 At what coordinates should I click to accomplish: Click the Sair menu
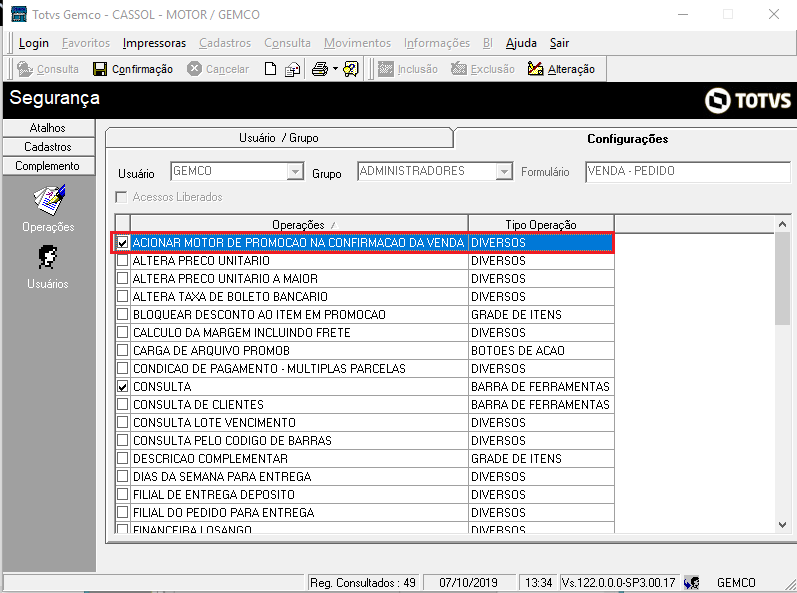point(559,43)
